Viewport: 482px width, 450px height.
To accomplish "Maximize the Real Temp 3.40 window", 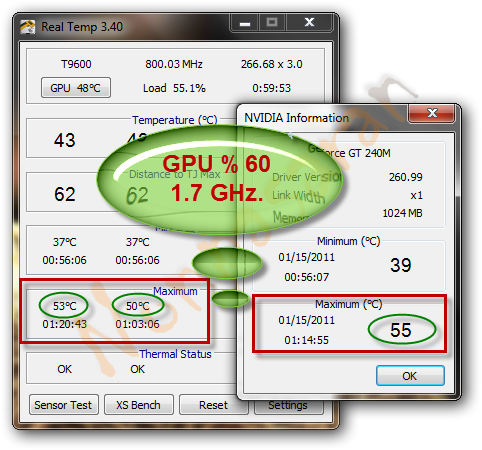I will point(272,23).
